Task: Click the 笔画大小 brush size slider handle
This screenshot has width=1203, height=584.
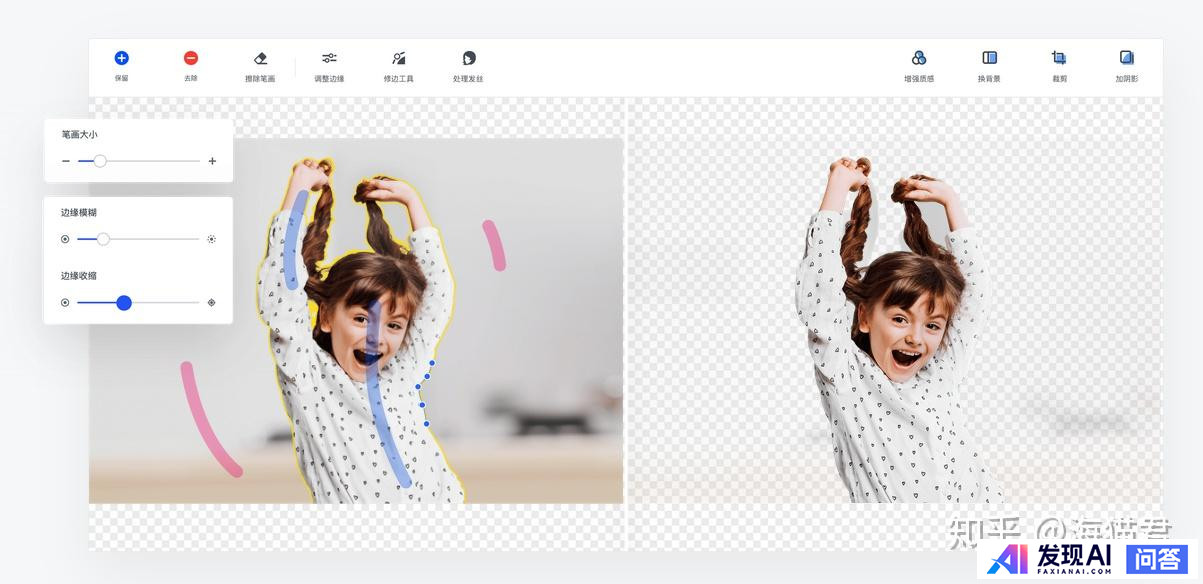Action: 100,161
